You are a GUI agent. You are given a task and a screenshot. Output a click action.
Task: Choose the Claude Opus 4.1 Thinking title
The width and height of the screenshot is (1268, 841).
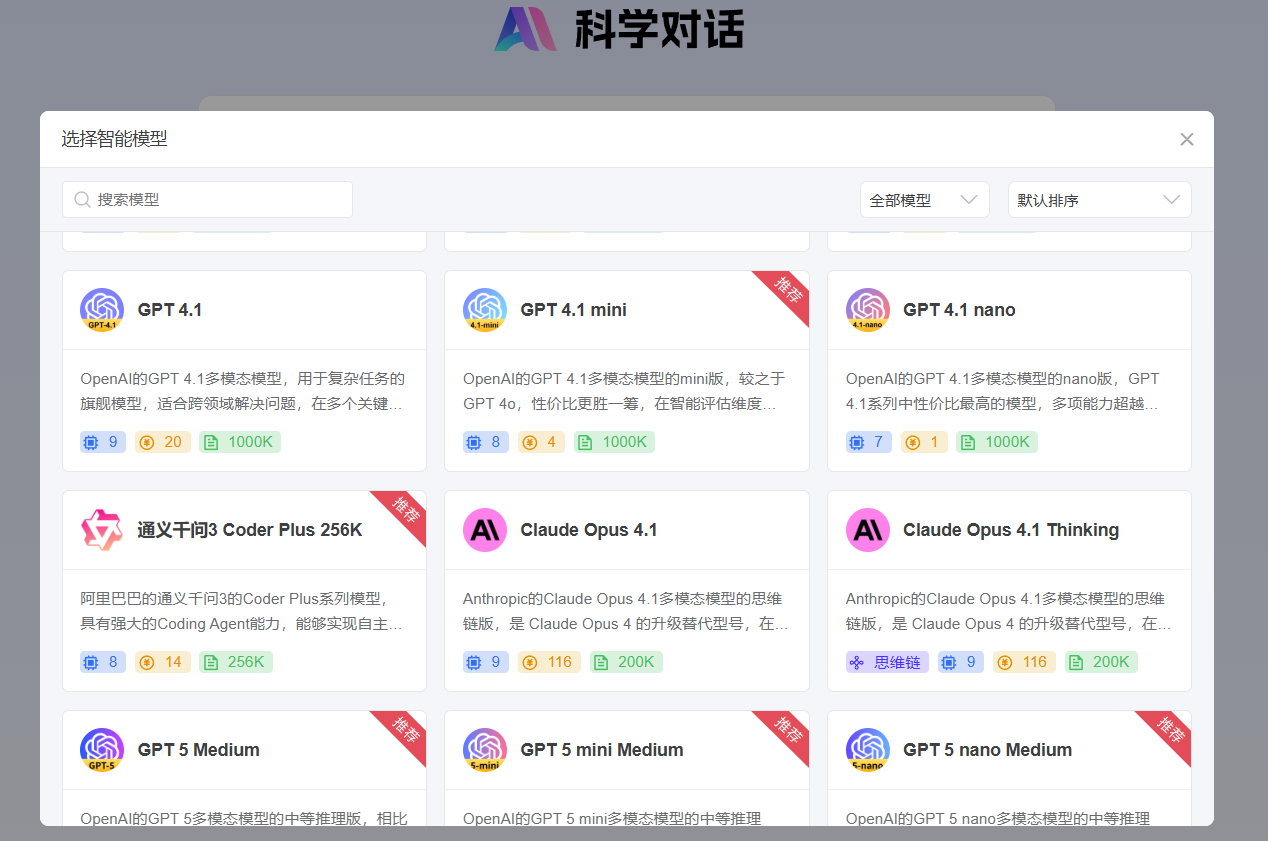[x=1011, y=530]
